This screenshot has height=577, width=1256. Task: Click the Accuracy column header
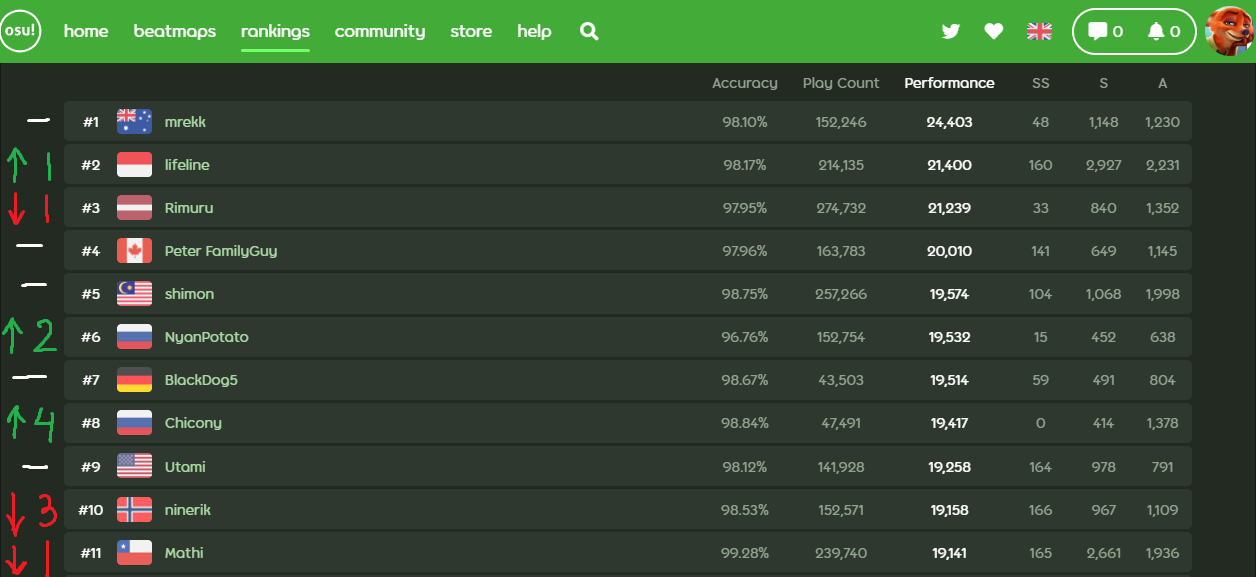[x=745, y=84]
